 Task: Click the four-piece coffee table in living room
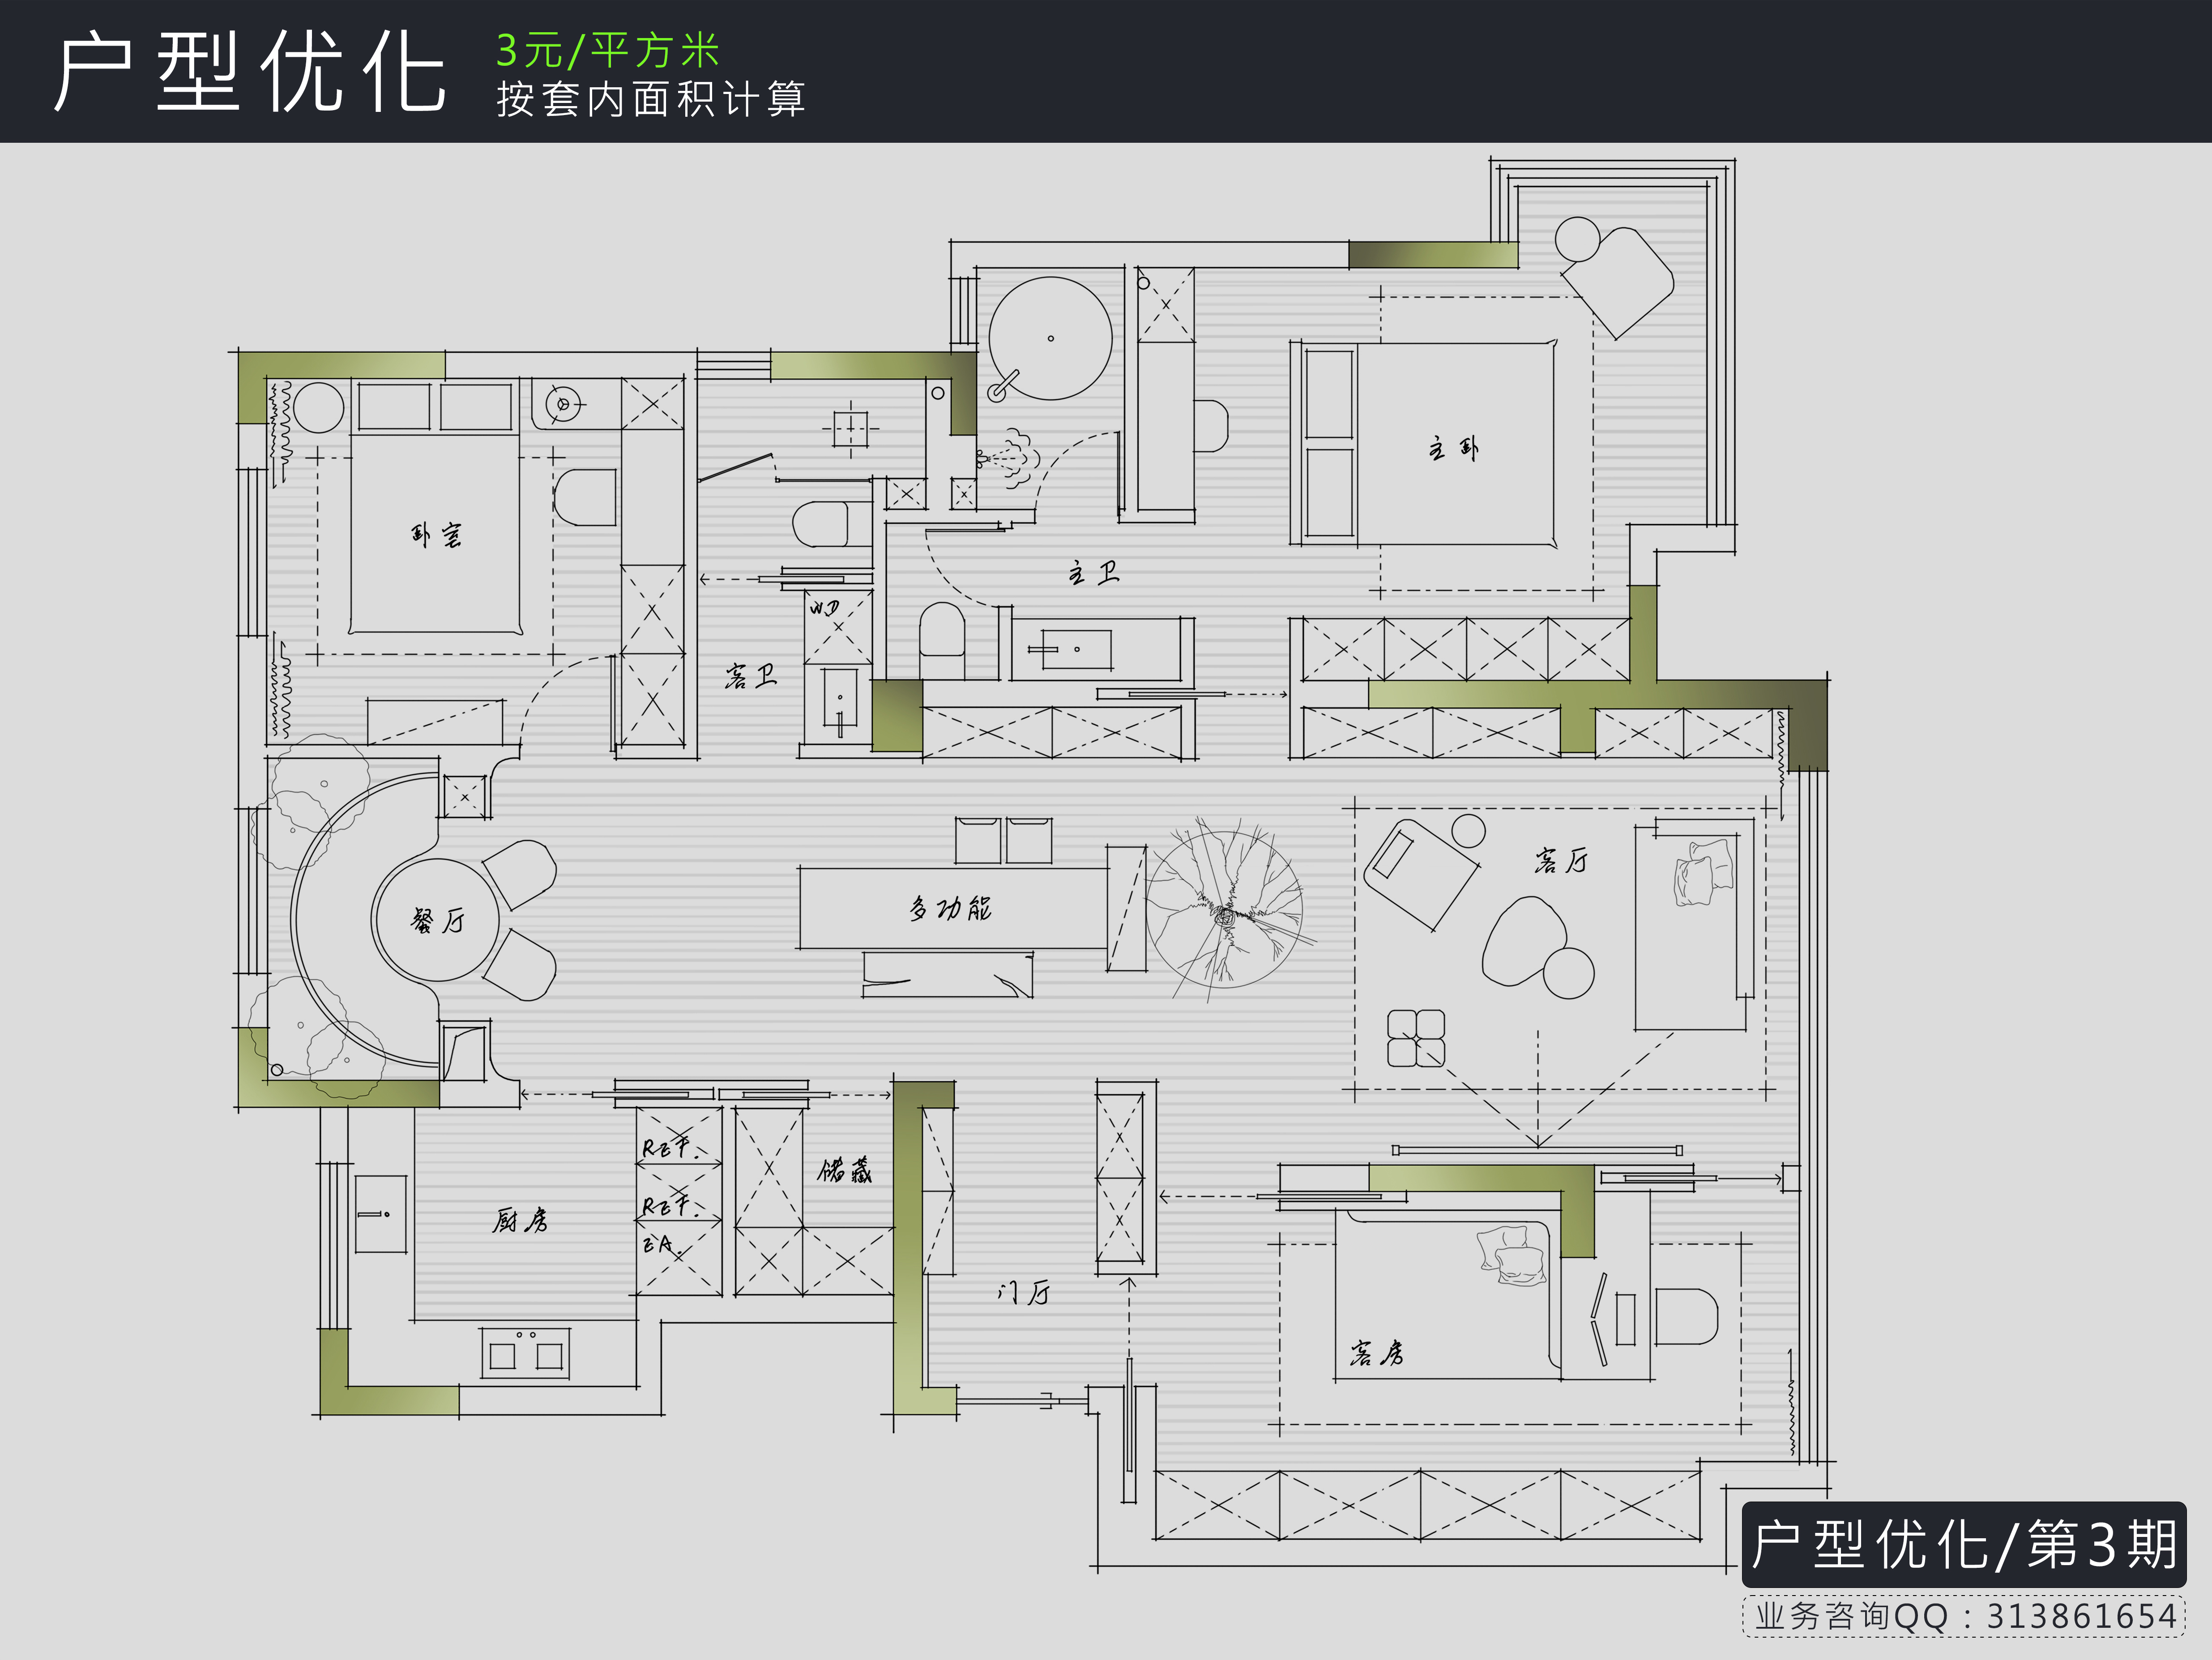[x=1416, y=1038]
